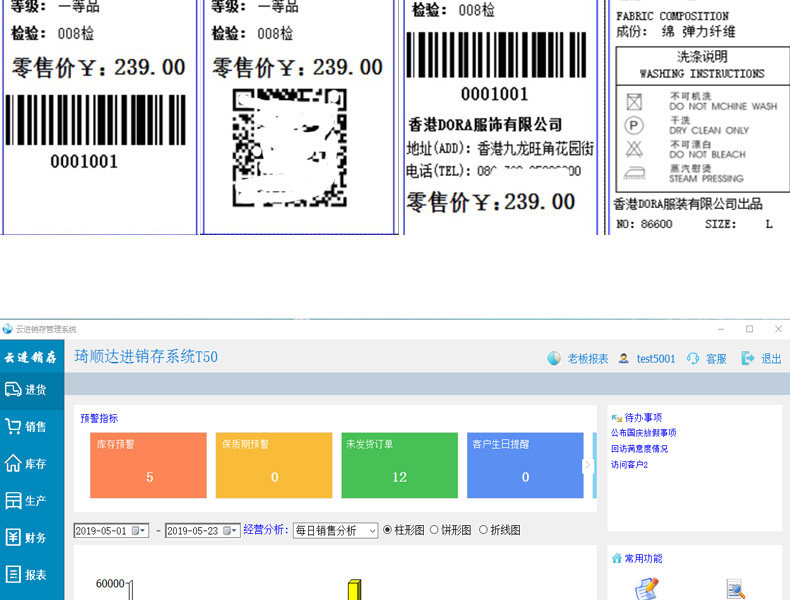Click the 预警指标 heading

pos(99,418)
